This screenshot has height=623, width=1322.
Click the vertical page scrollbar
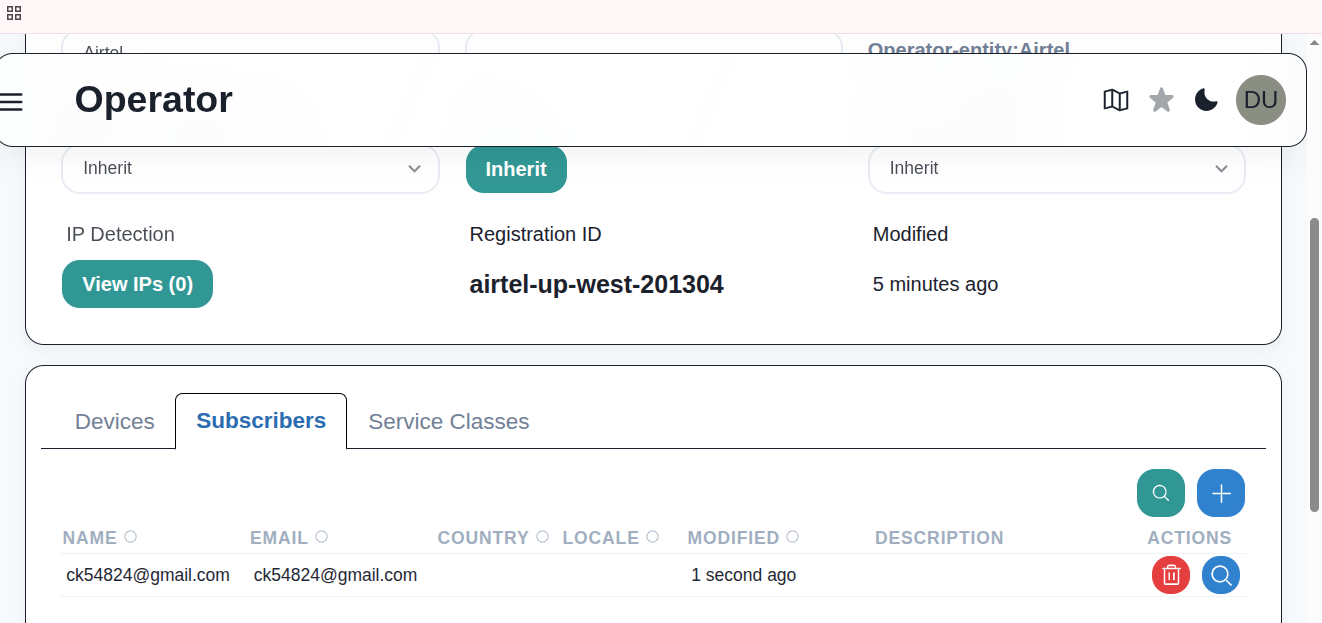click(x=1314, y=360)
